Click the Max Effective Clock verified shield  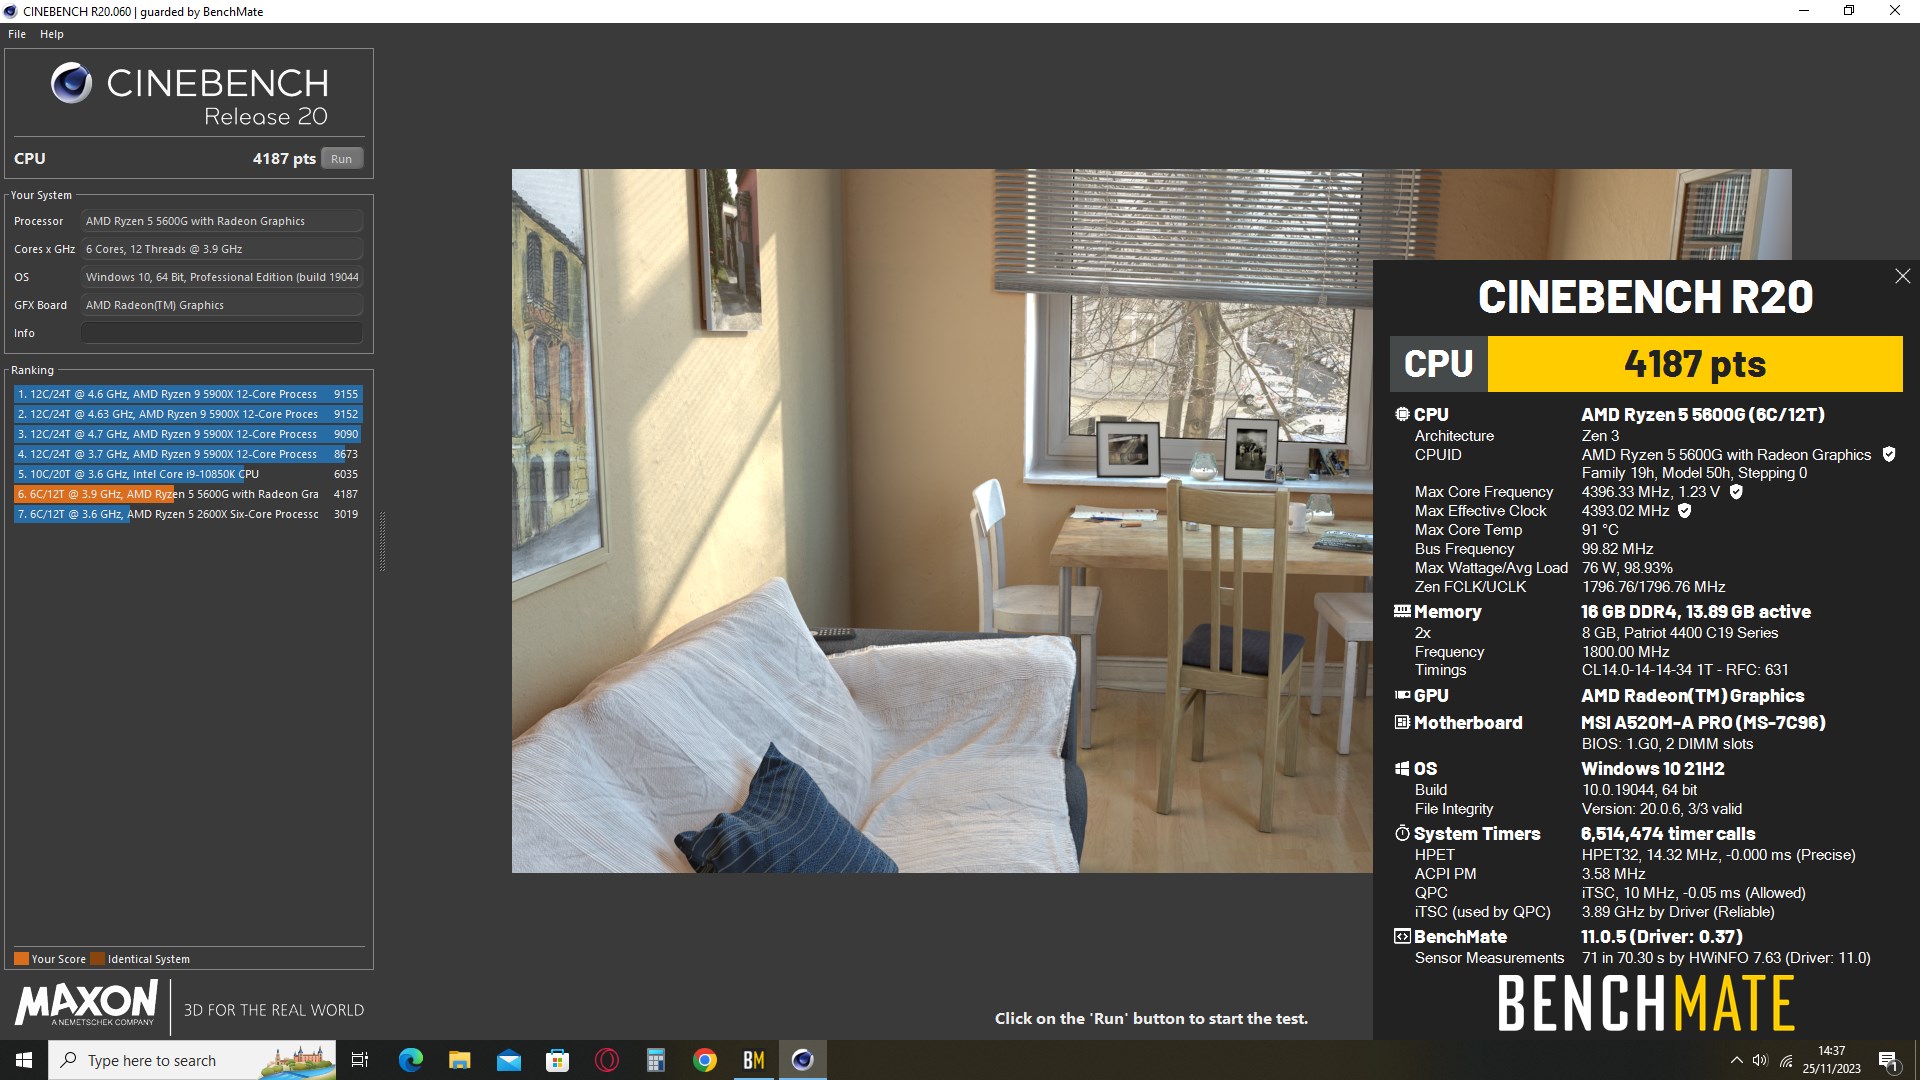[x=1684, y=511]
